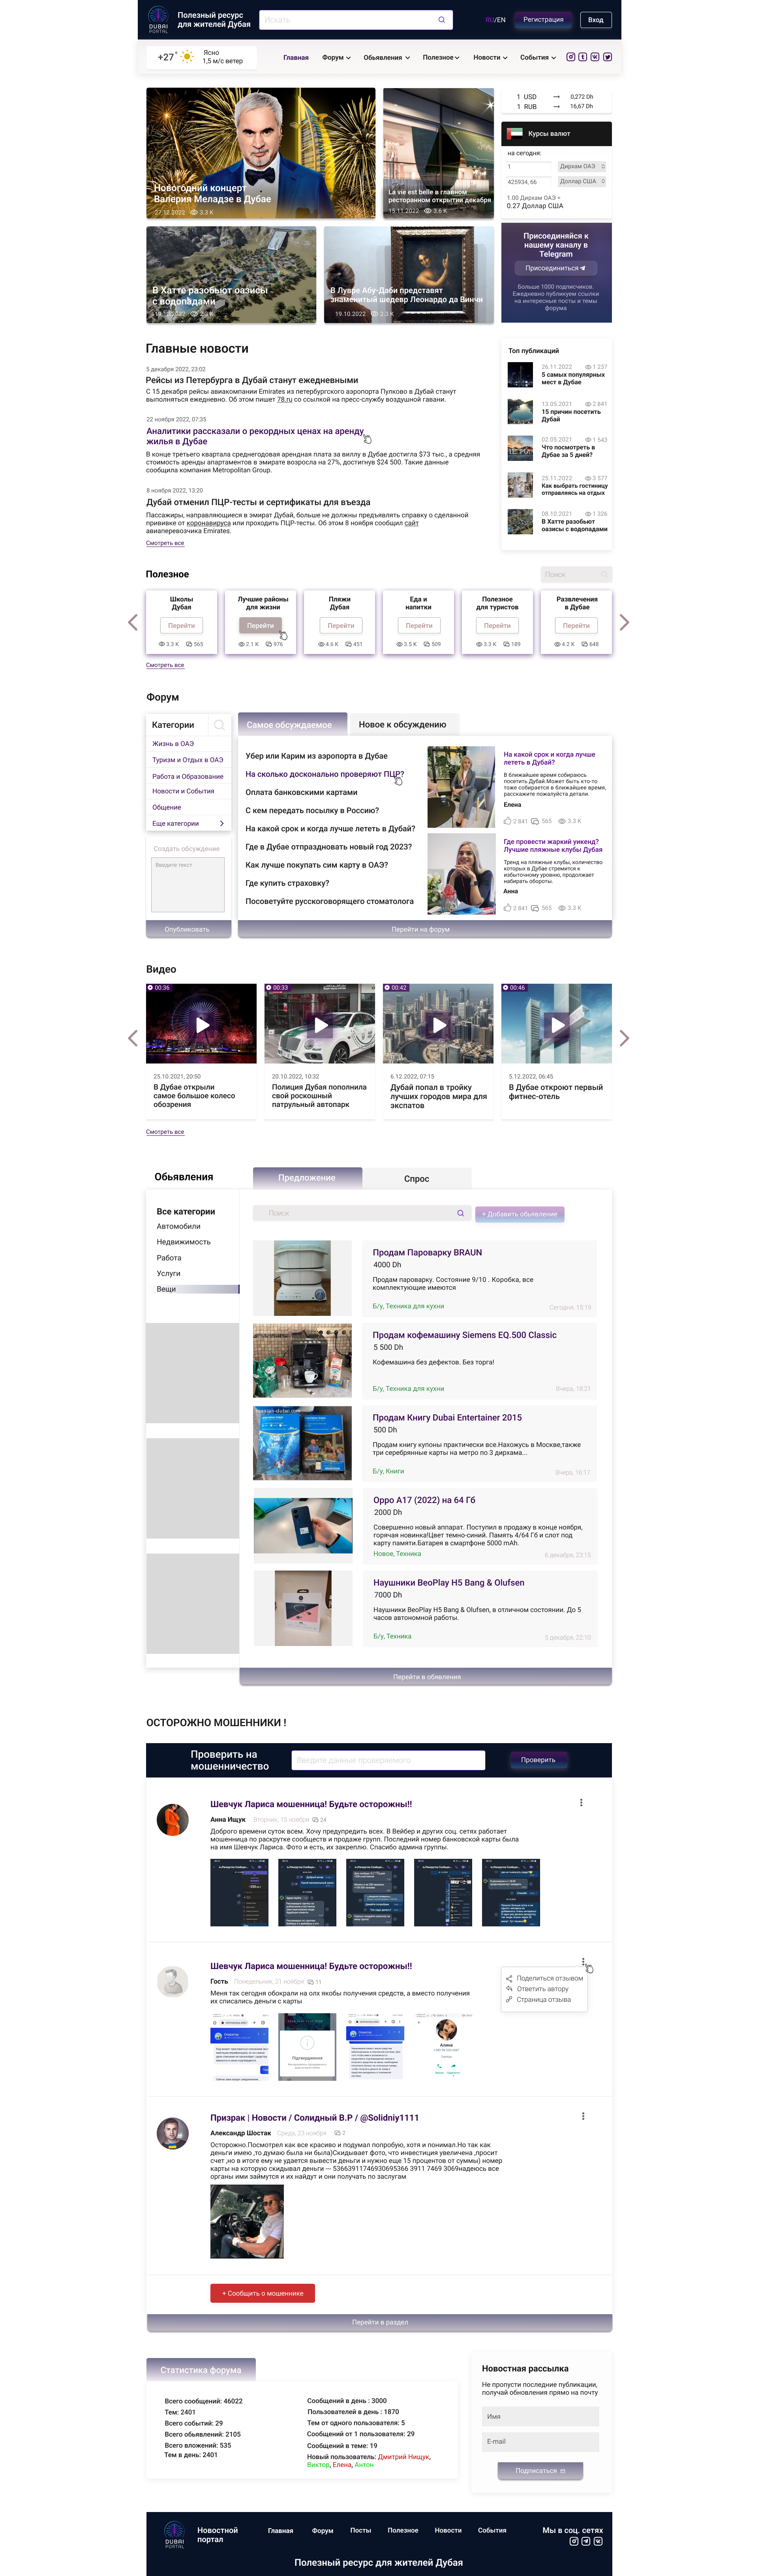Viewport: 758px width, 2576px height.
Task: Click Присоединиться Telegram button
Action: pyautogui.click(x=556, y=268)
